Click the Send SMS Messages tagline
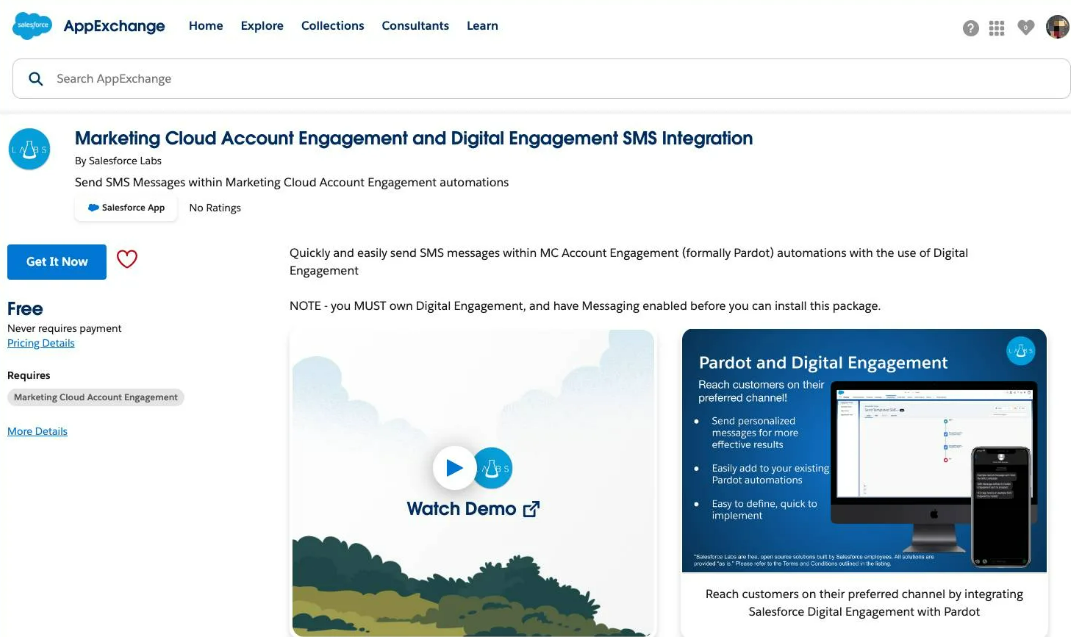Viewport: 1071px width, 637px height. [292, 182]
